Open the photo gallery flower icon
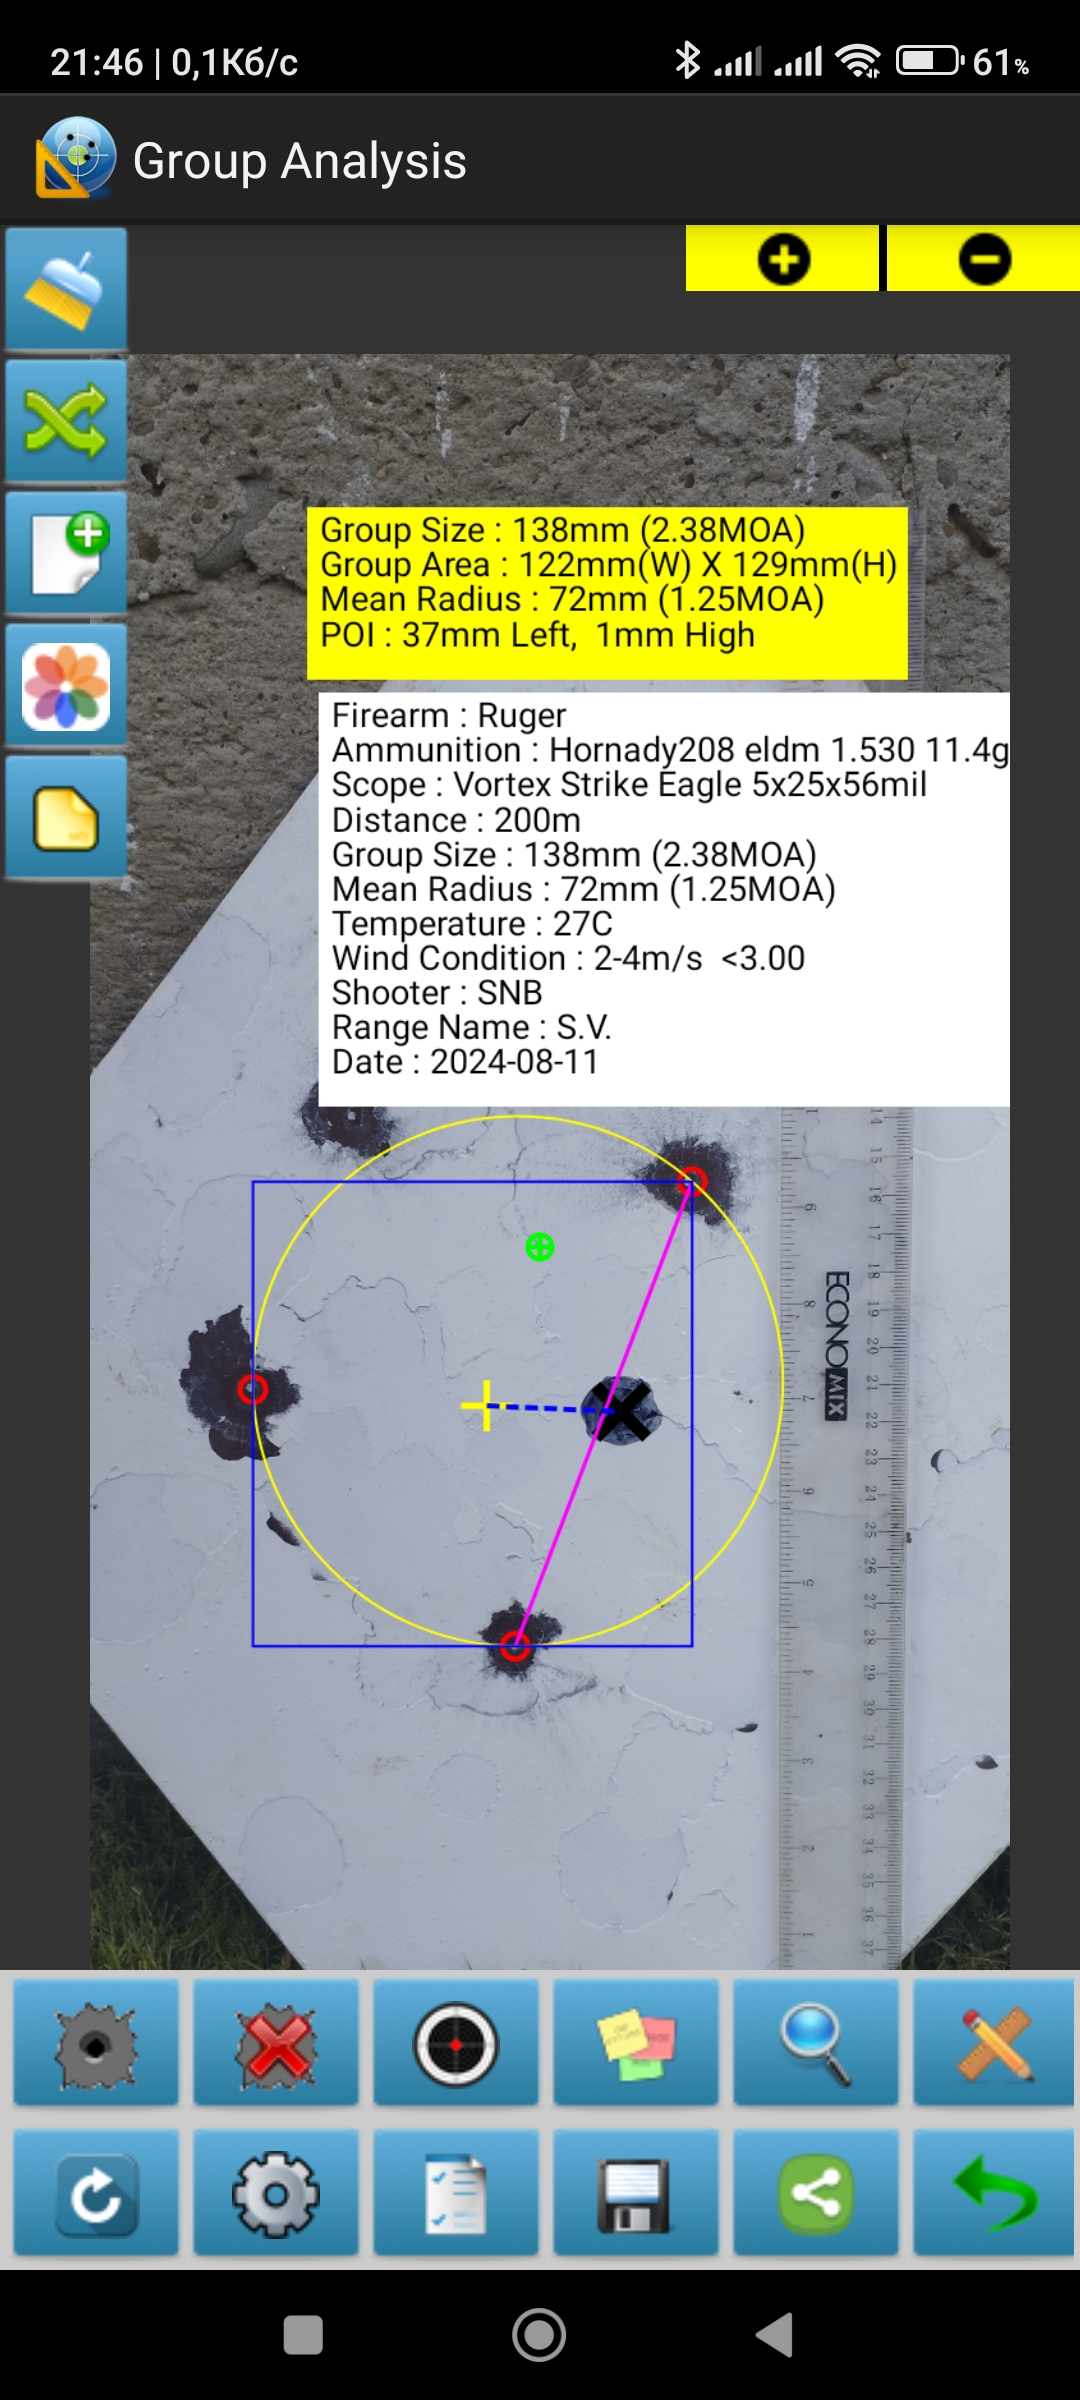This screenshot has width=1080, height=2400. tap(66, 685)
